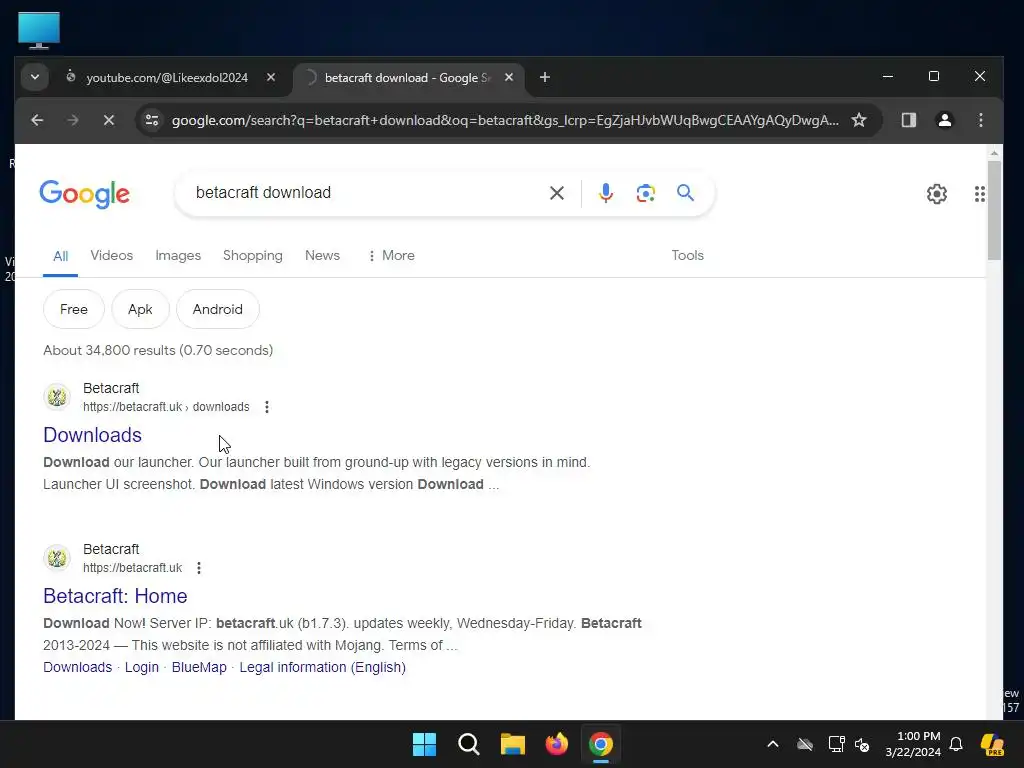Open the clock showing 1:00 PM
The height and width of the screenshot is (768, 1024).
(x=913, y=744)
